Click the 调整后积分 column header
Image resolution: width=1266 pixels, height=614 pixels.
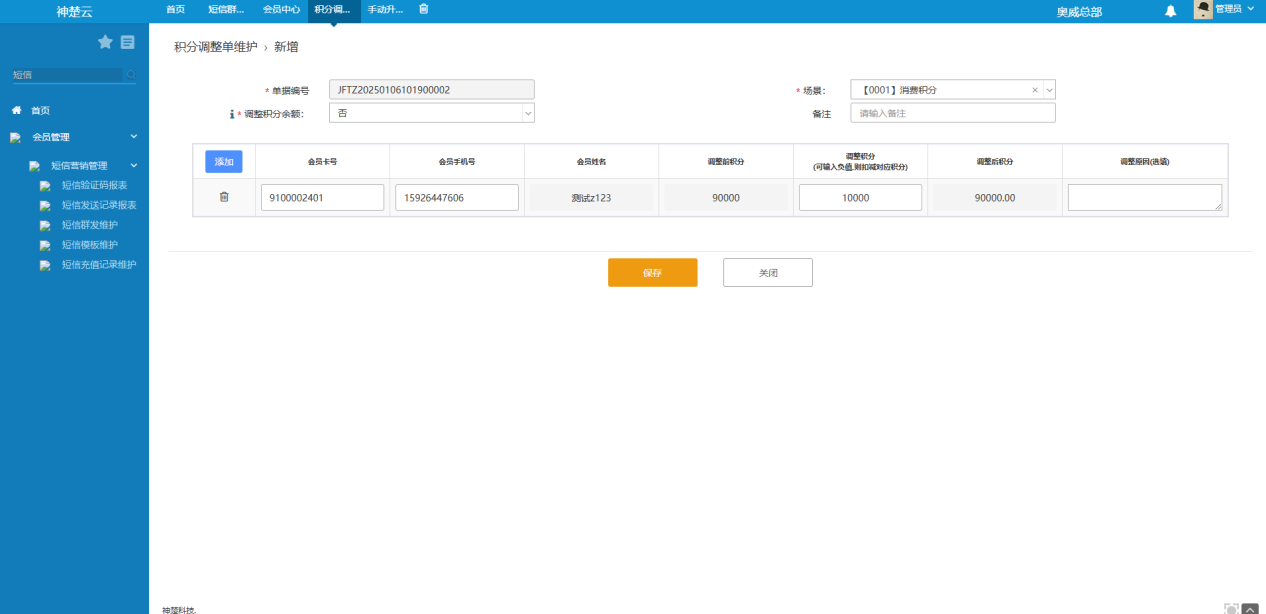pos(995,161)
